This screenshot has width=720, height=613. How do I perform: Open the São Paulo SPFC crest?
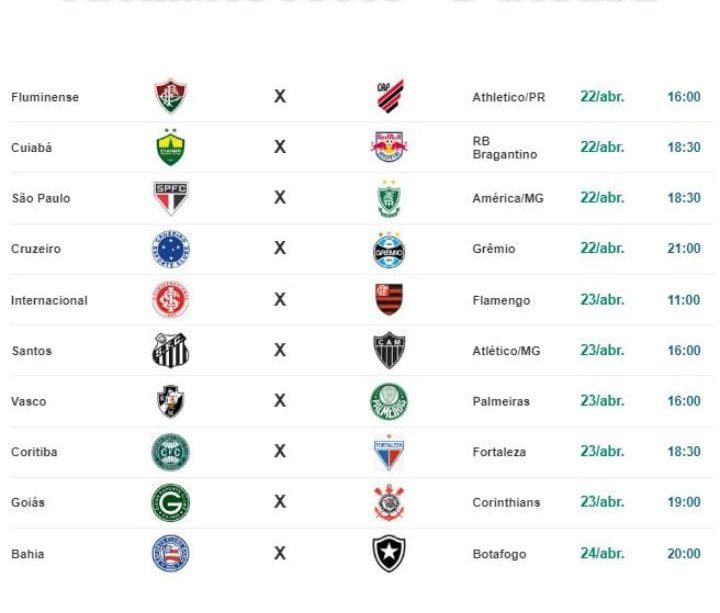coord(170,198)
